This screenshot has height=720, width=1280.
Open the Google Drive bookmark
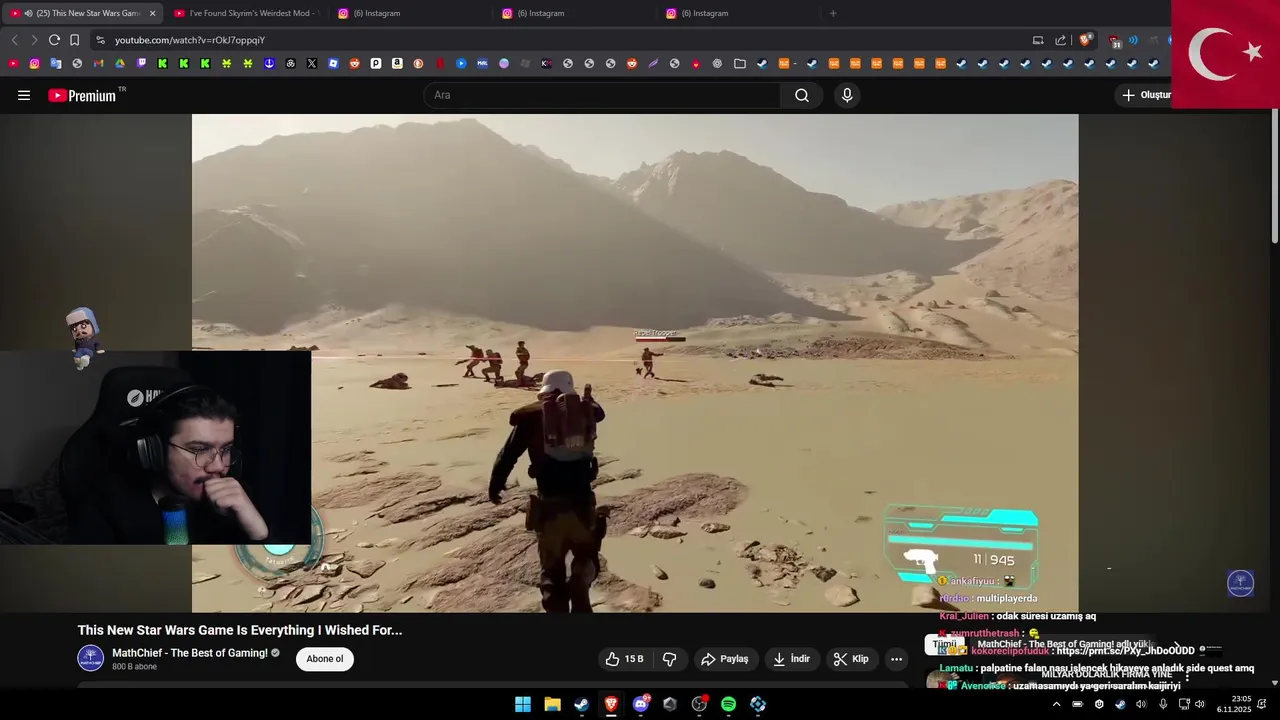point(120,63)
